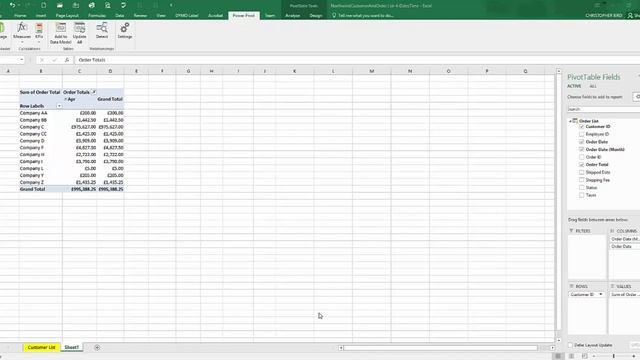Click the Print Preview icon in the quick access toolbar
This screenshot has width=640, height=360.
click(x=108, y=5)
